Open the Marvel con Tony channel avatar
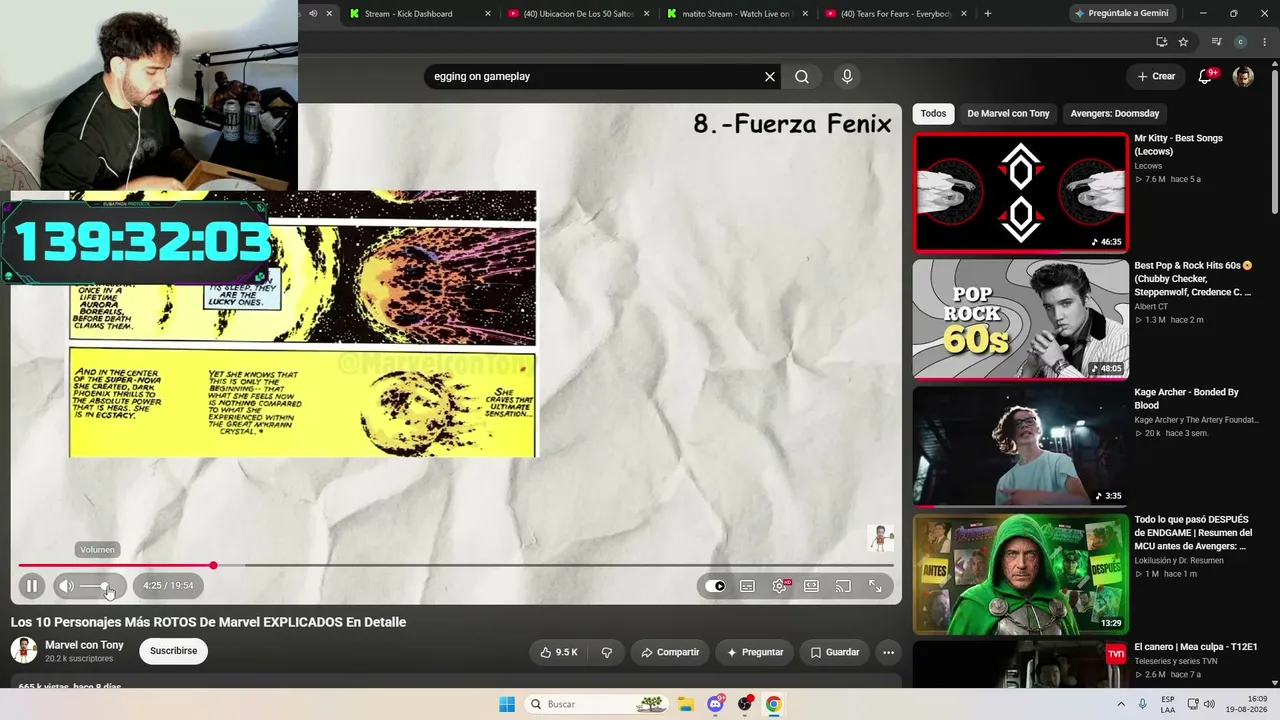The image size is (1280, 720). (x=24, y=651)
